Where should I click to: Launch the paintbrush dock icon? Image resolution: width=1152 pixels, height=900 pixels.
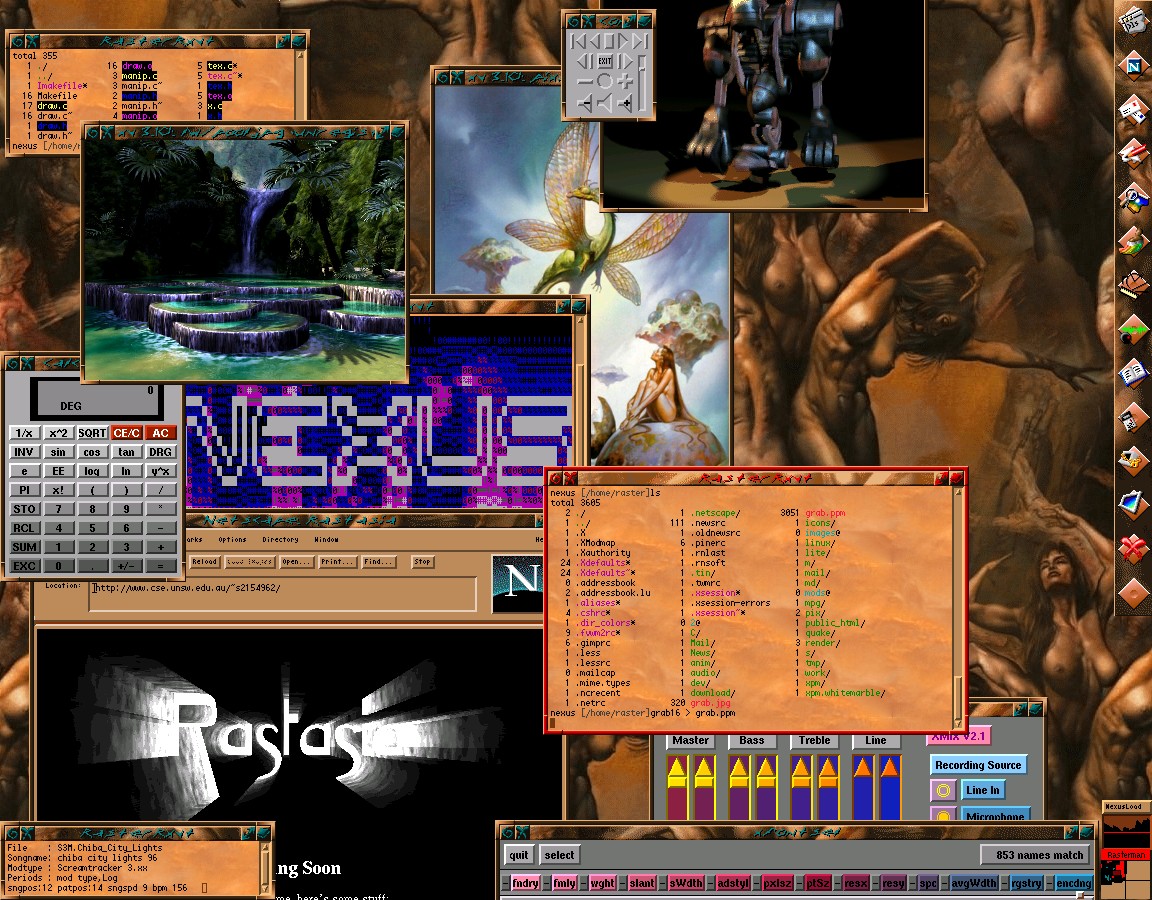pos(1133,241)
